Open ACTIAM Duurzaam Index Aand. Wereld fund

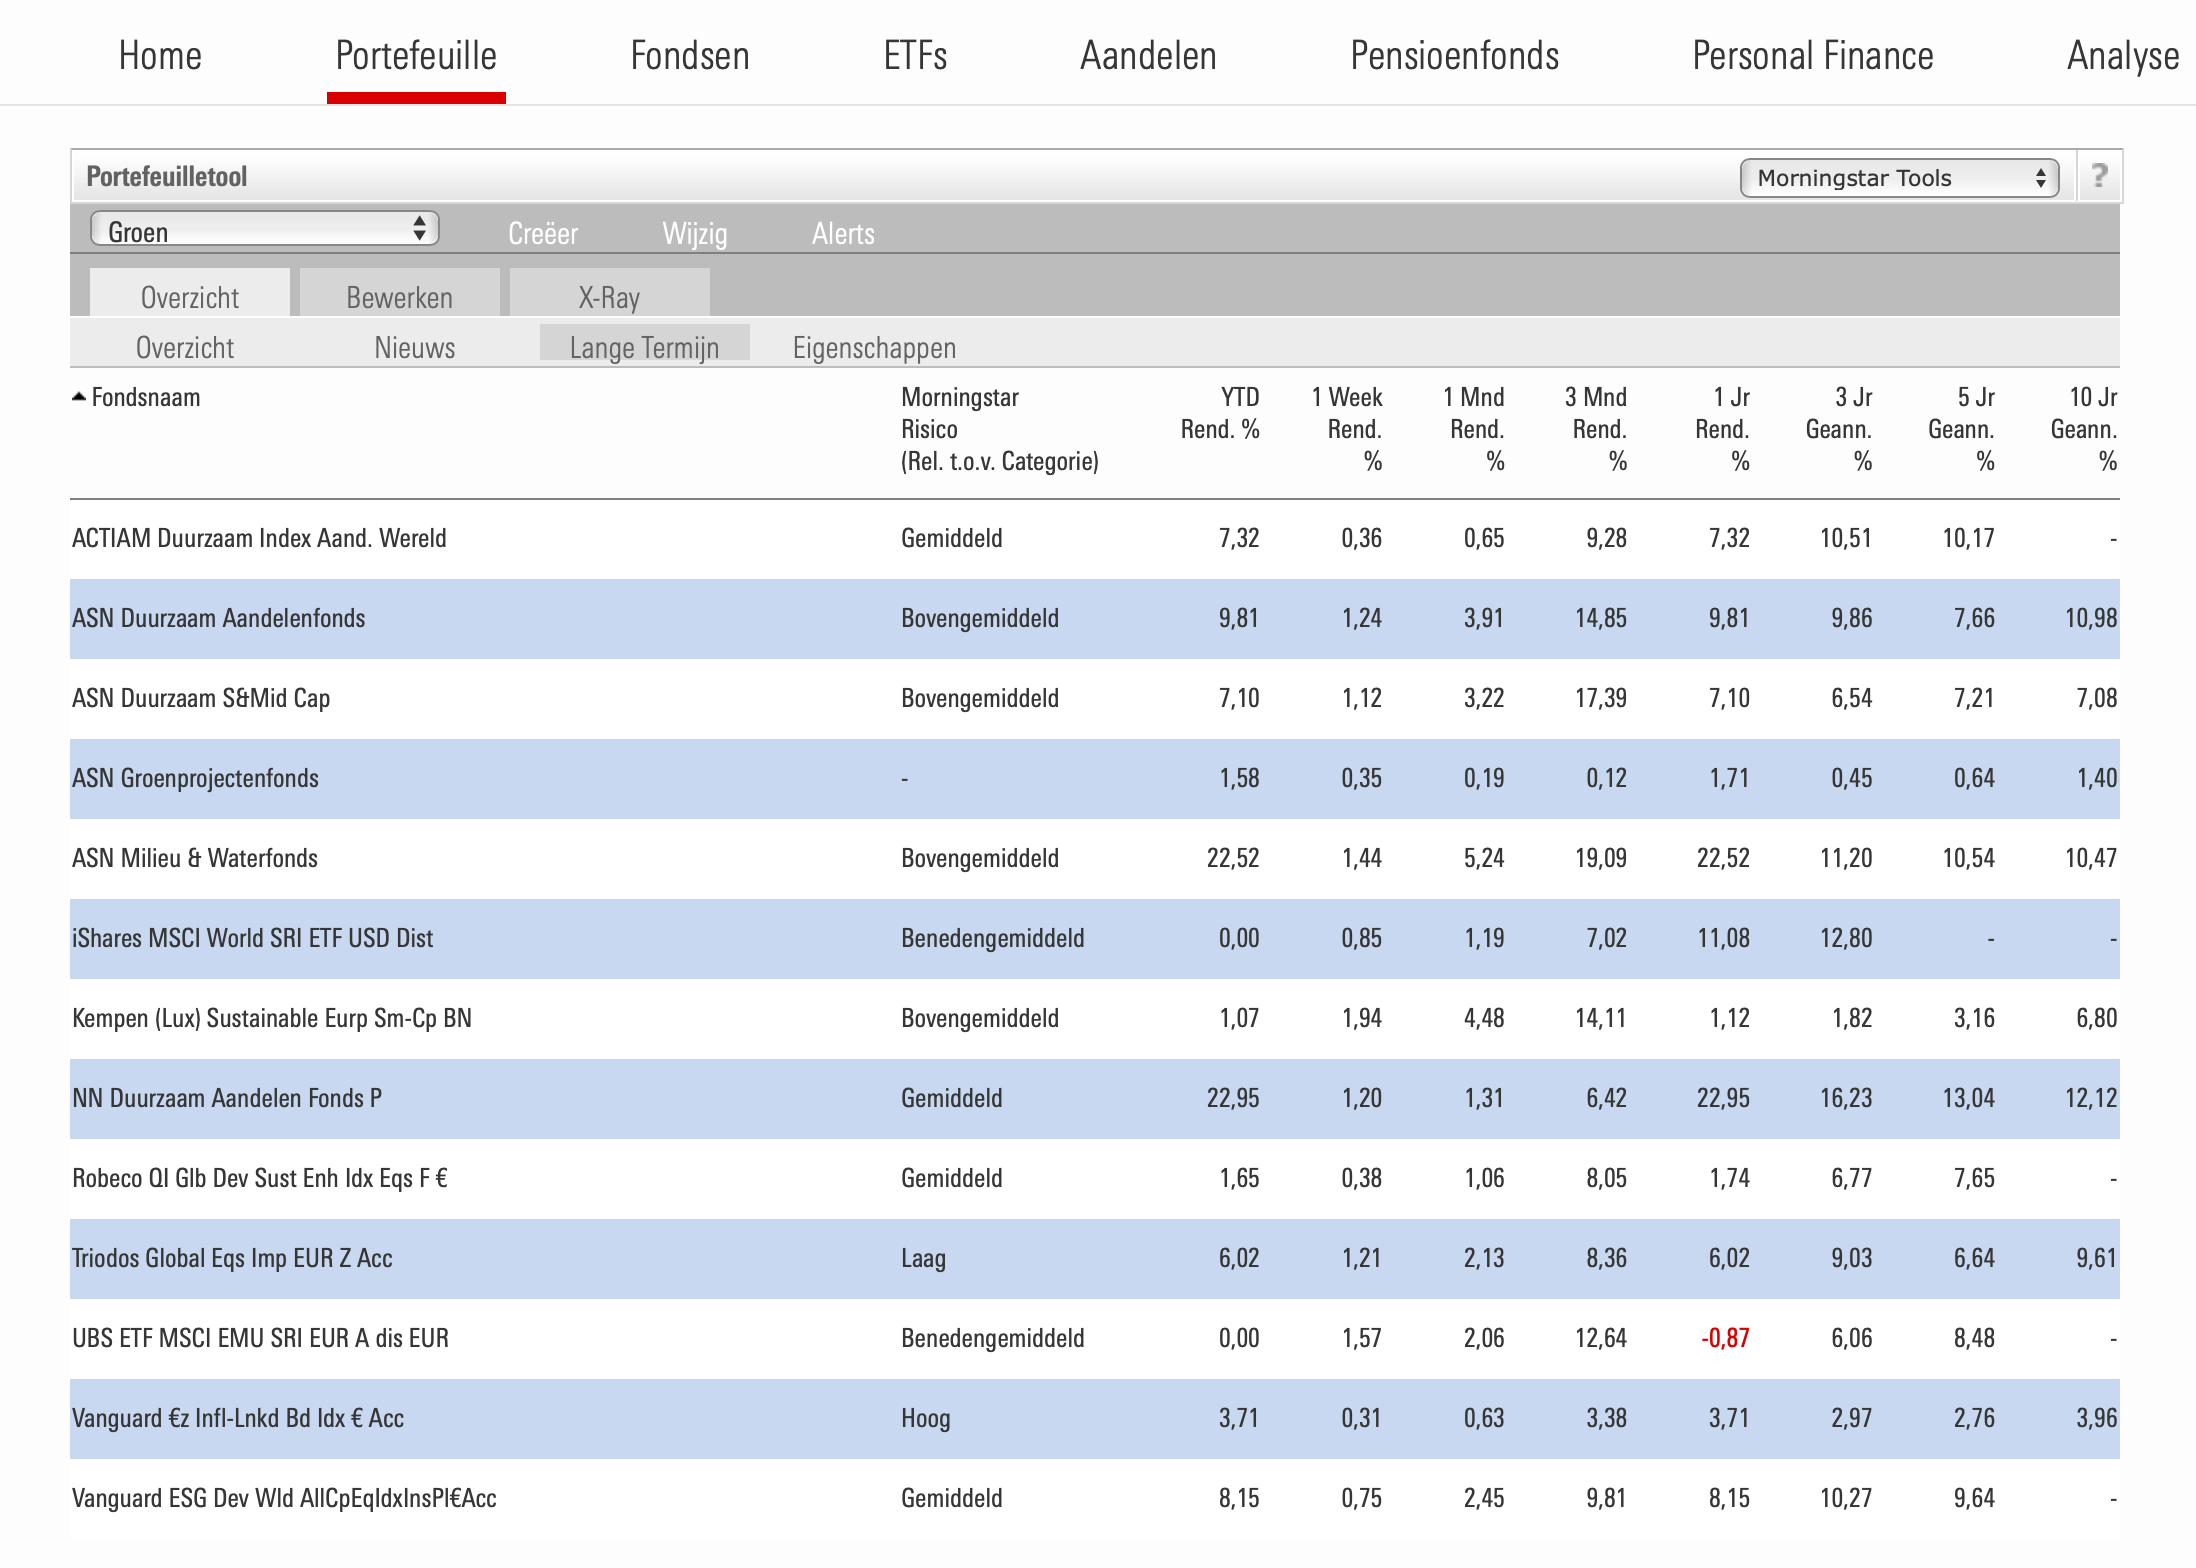(259, 538)
